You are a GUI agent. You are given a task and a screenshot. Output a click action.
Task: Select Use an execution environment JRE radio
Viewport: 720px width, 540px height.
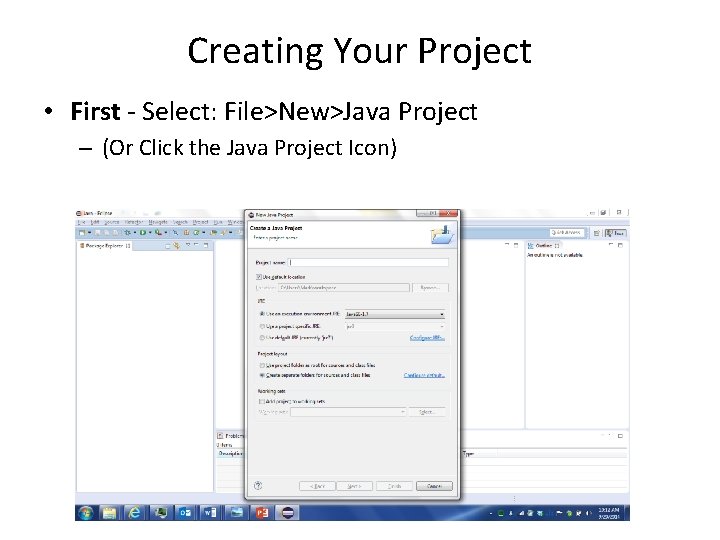coord(262,314)
